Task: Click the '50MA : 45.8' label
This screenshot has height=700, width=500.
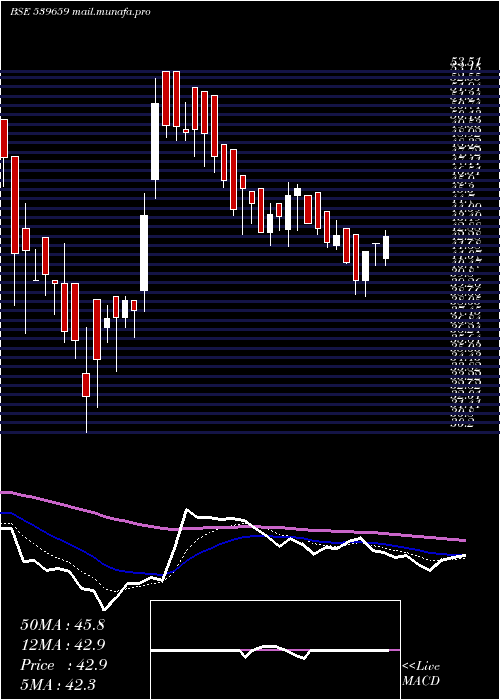Action: [x=62, y=625]
